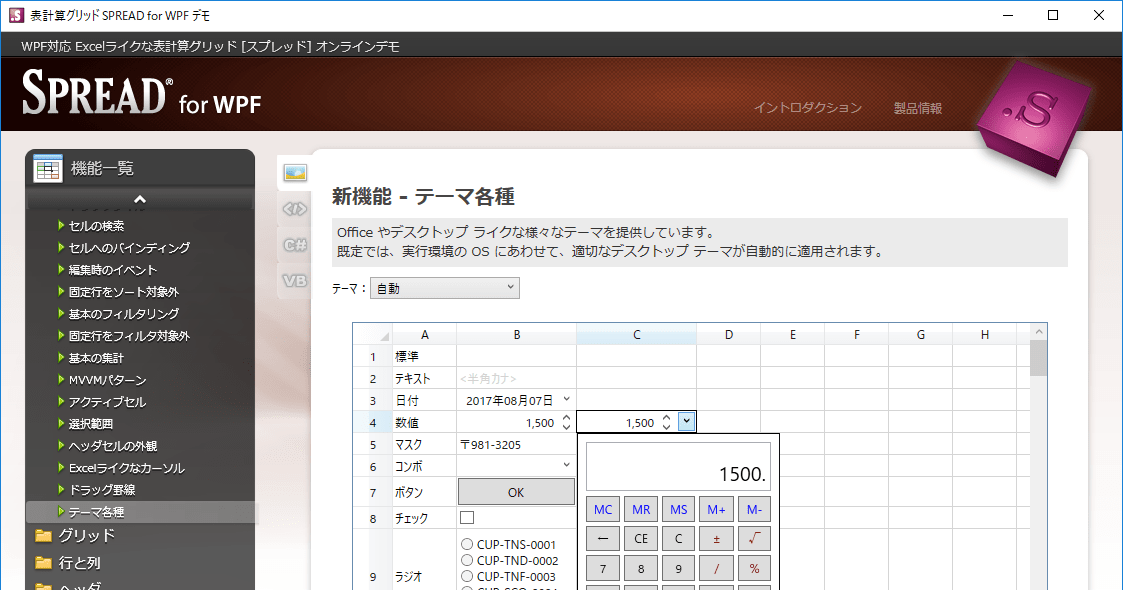Open the sample preview tab icon

tap(295, 173)
